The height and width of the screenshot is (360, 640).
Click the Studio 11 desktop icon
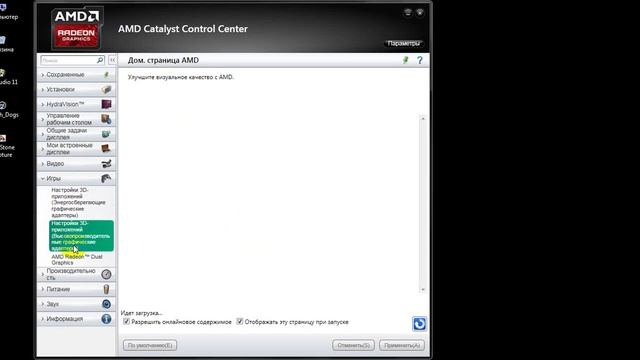[x=8, y=78]
